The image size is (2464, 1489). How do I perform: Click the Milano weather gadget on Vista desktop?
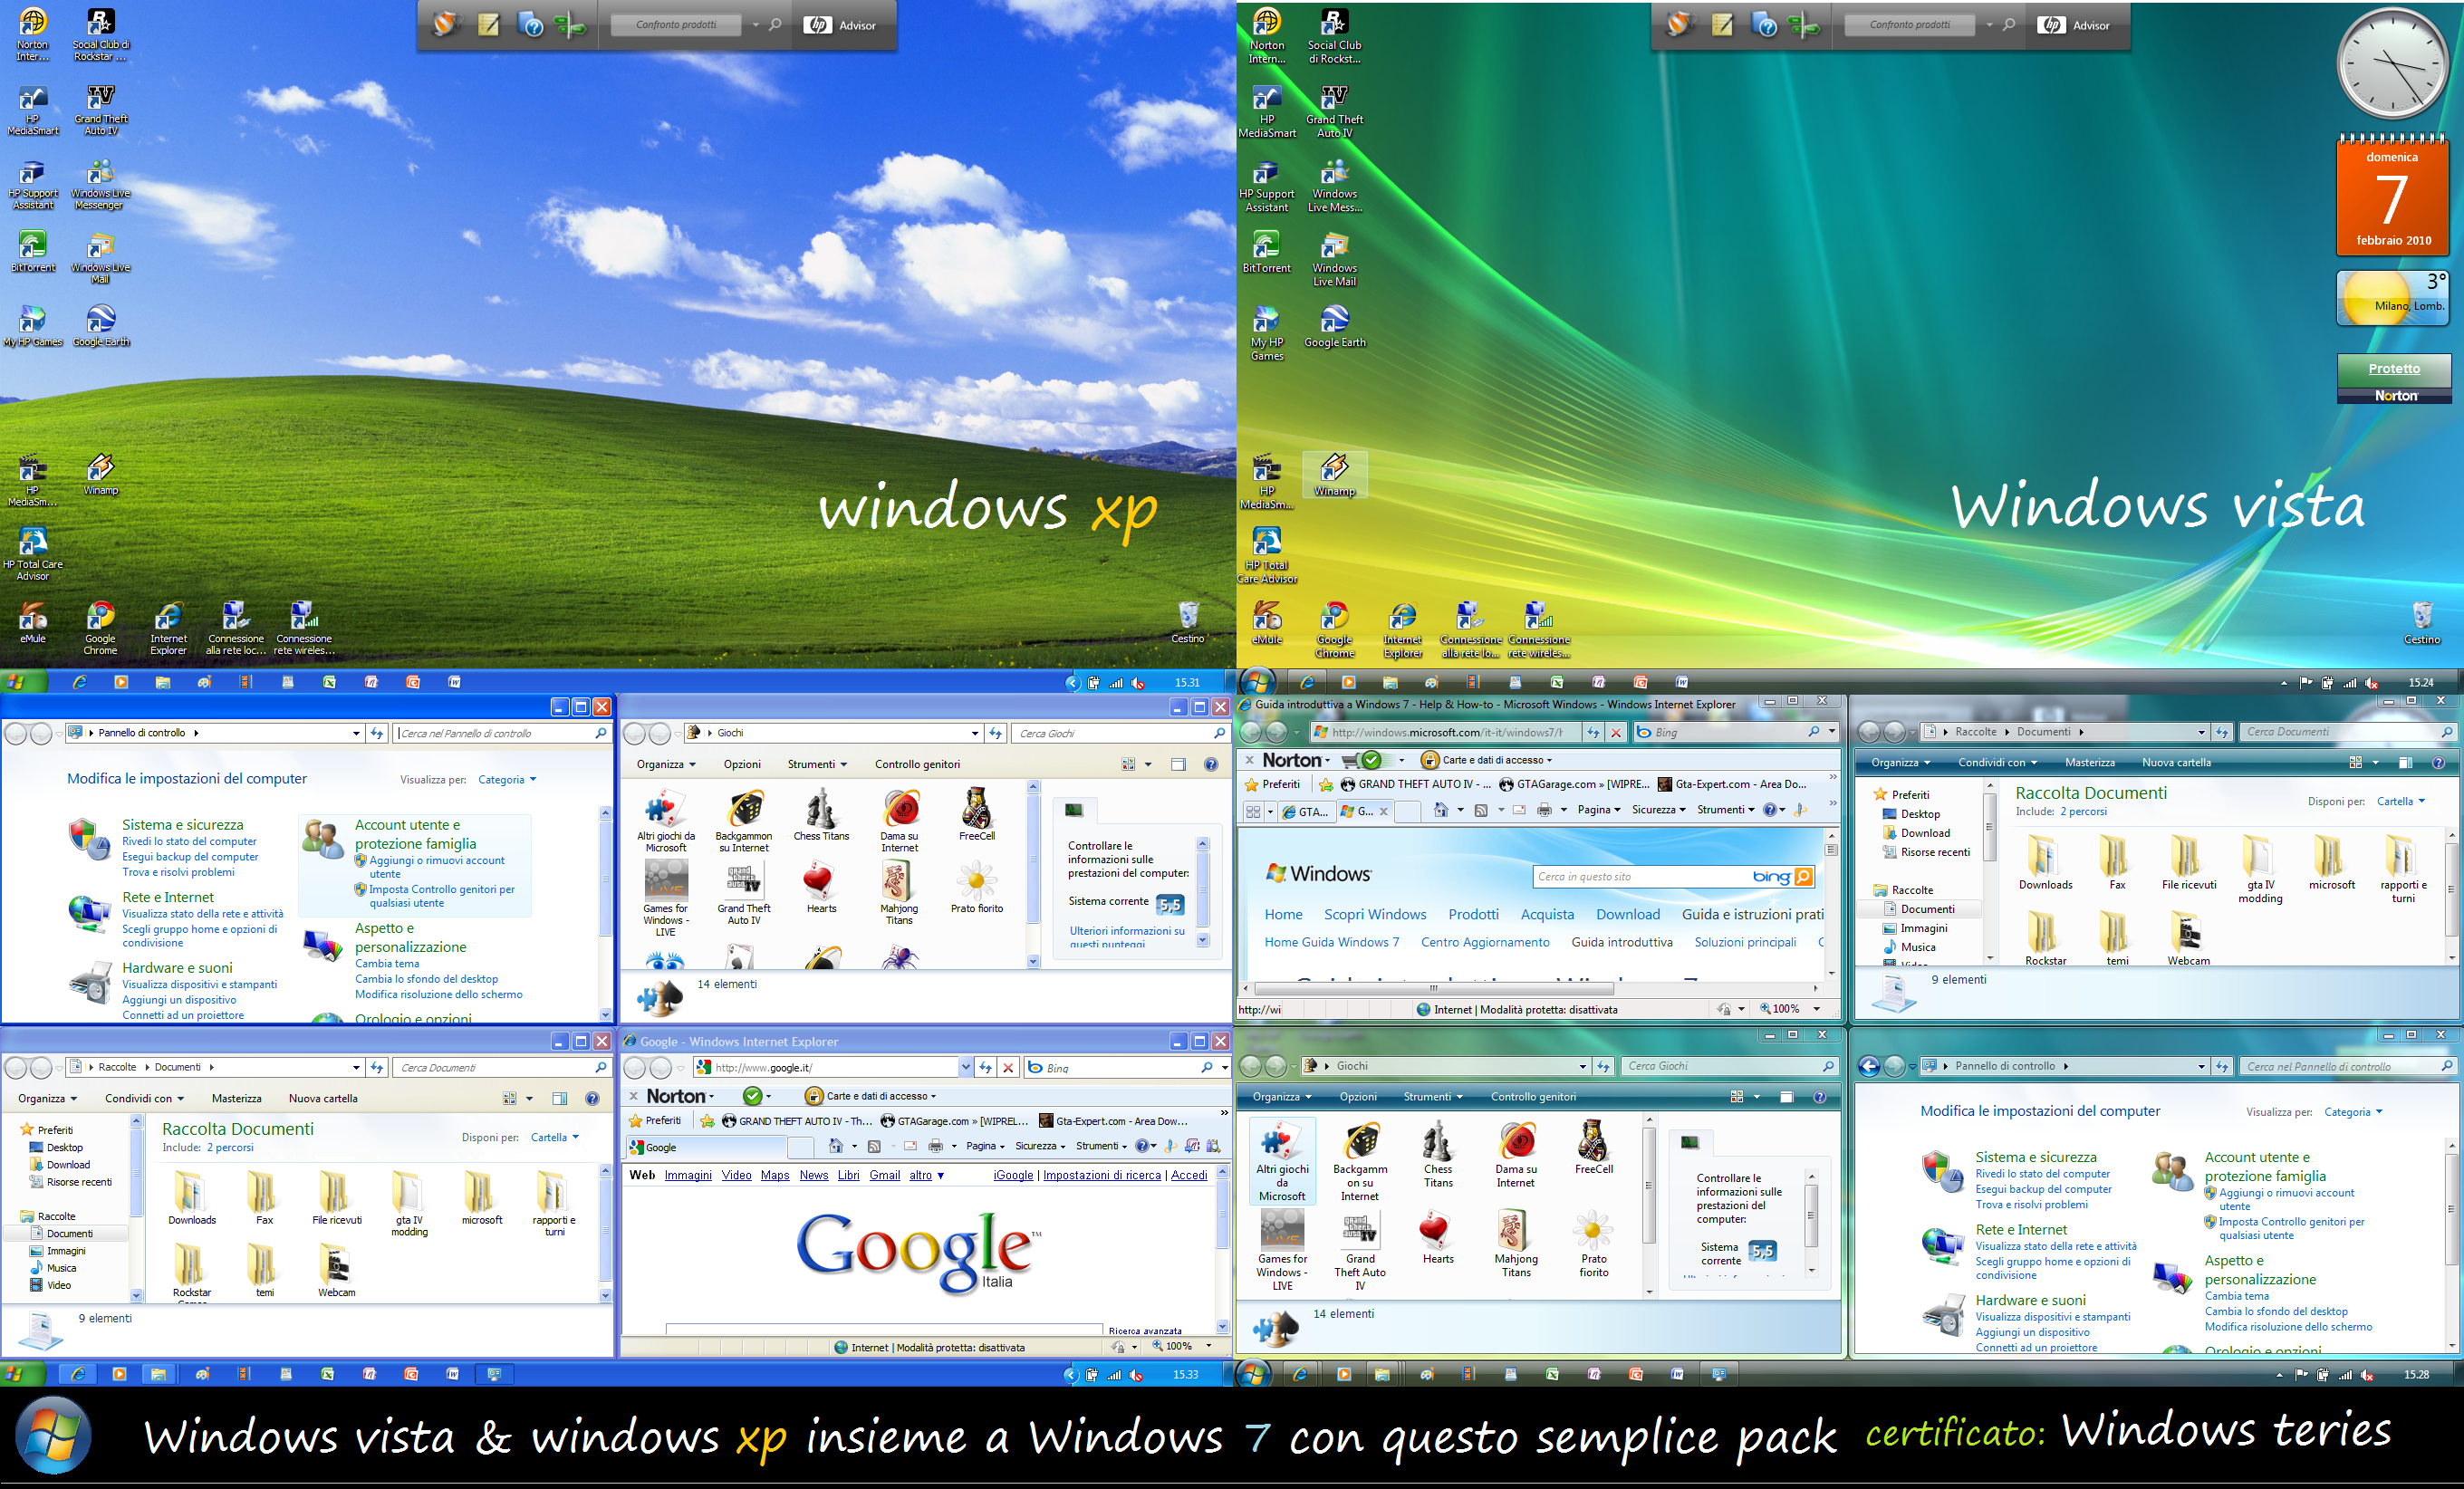pyautogui.click(x=2392, y=298)
